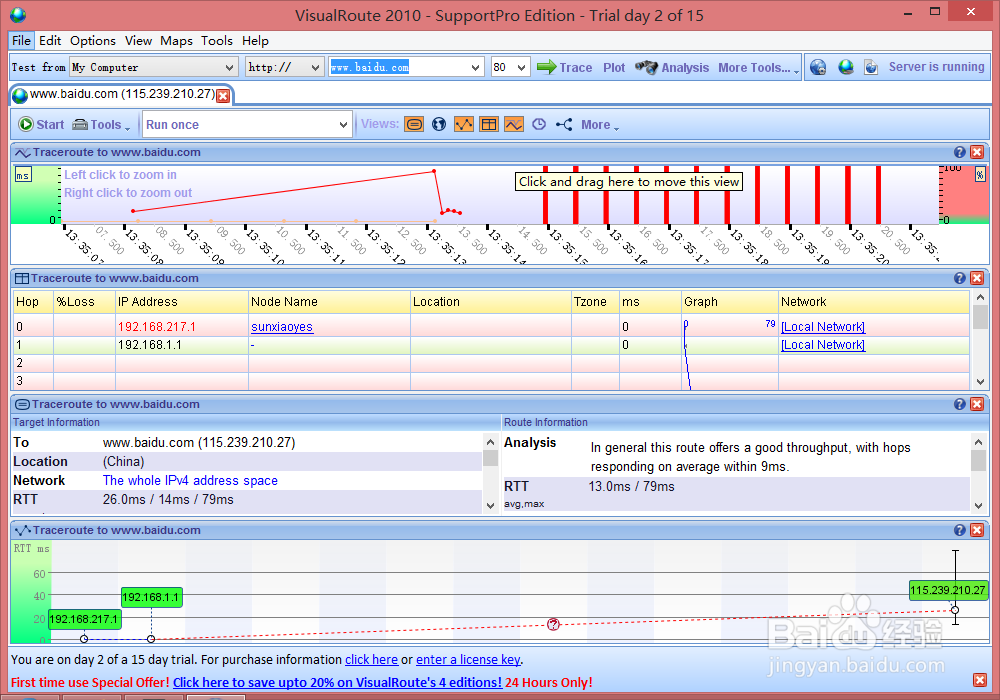Toggle the summary text view icon
Screen dimensions: 1000x700
point(414,124)
